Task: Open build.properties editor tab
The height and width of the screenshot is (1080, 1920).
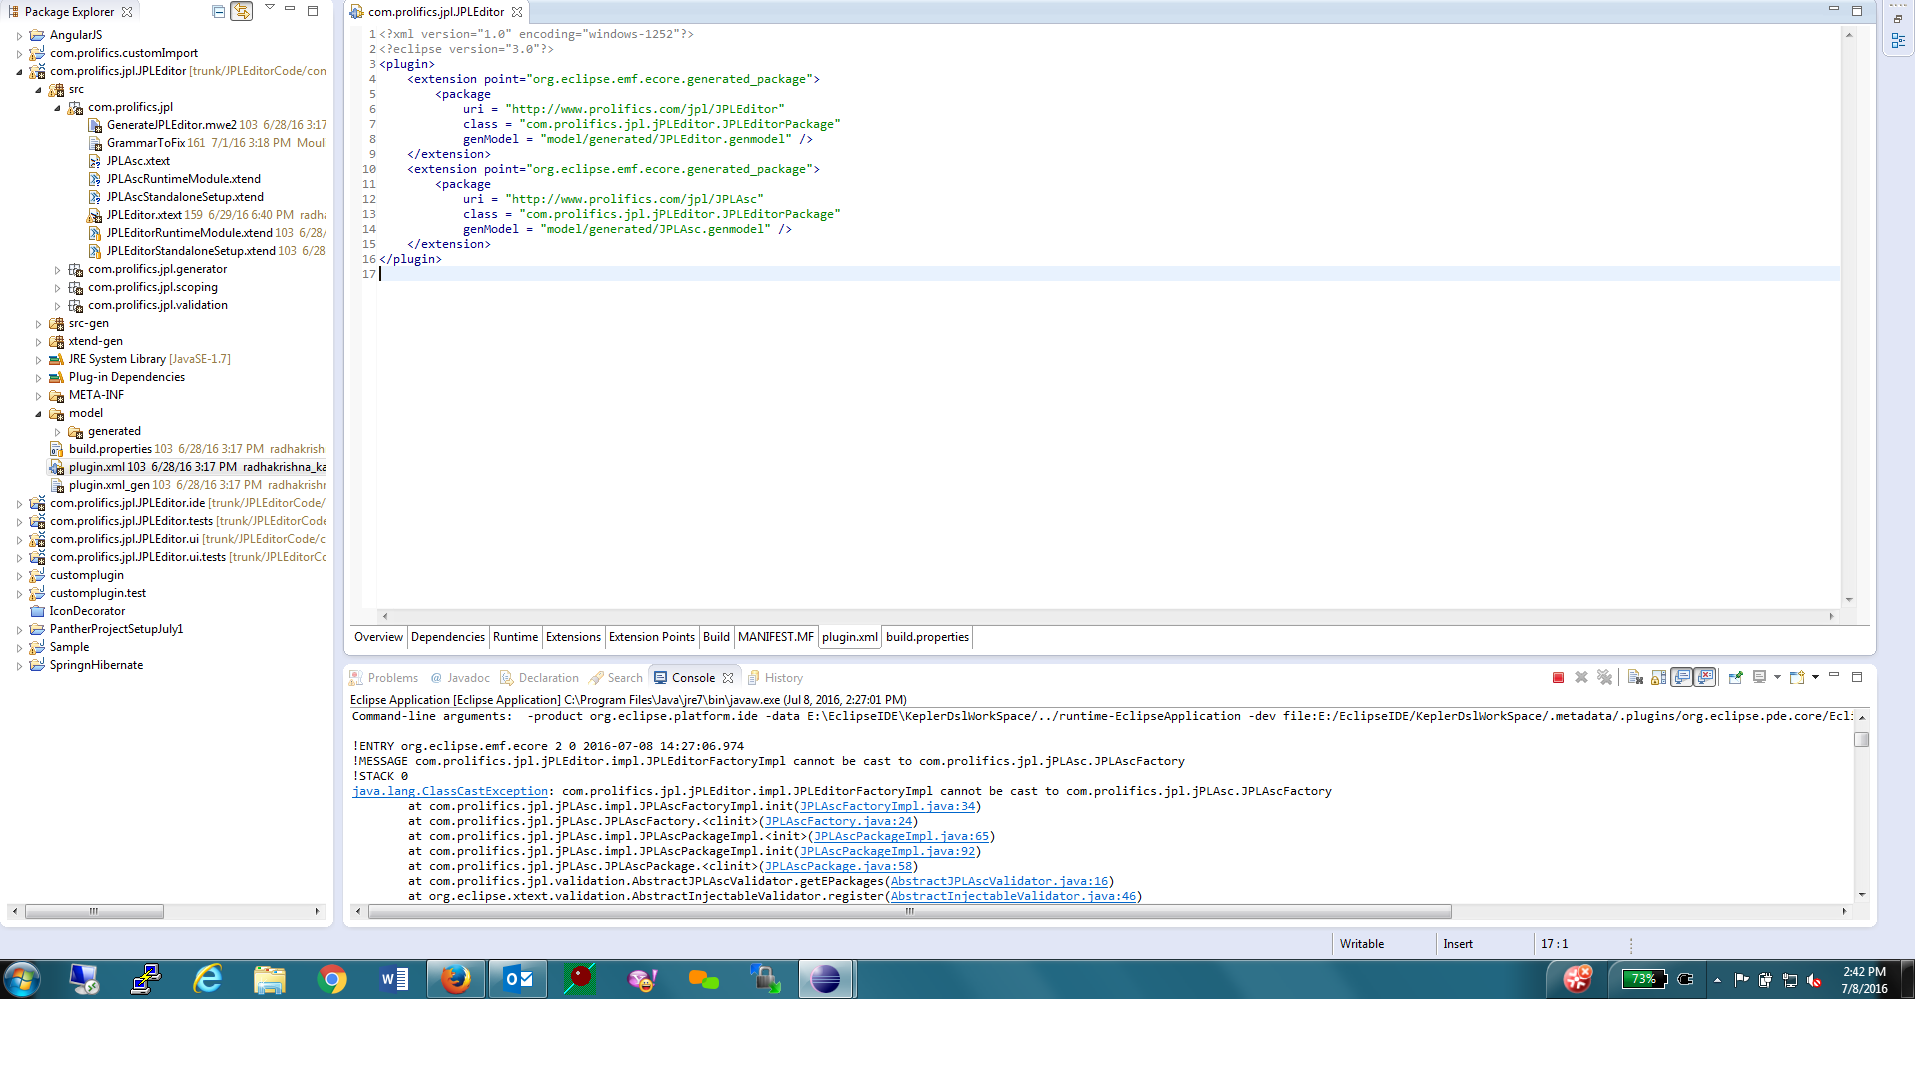Action: tap(927, 637)
